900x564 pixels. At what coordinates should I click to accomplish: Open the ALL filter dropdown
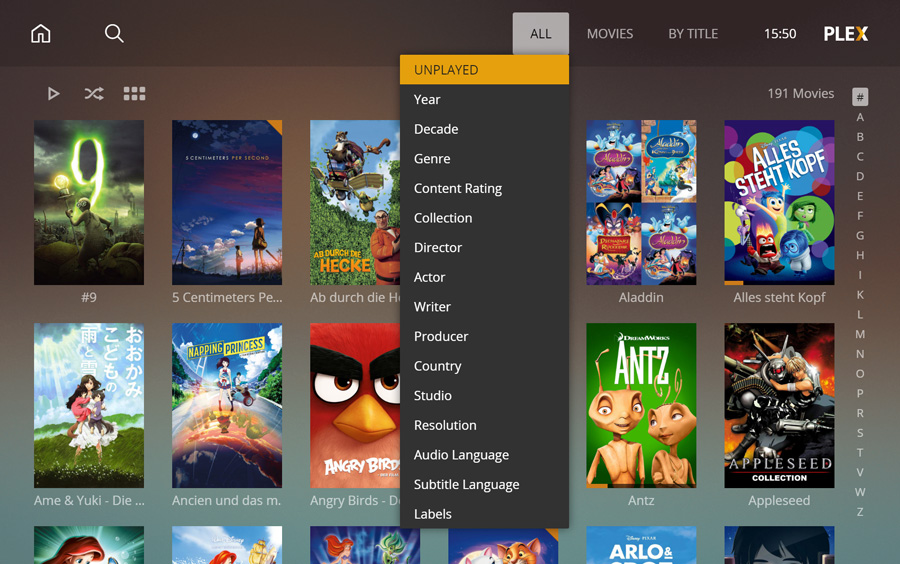[x=541, y=33]
